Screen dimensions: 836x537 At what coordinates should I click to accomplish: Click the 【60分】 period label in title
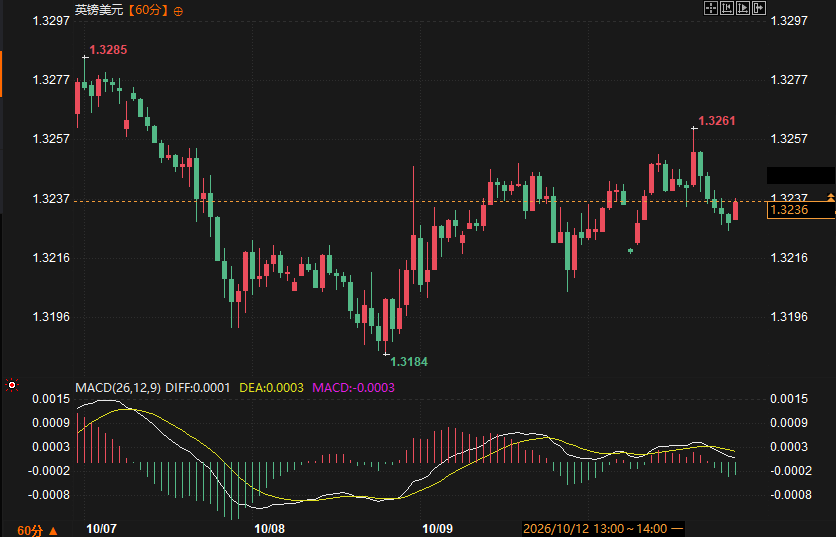tap(148, 10)
